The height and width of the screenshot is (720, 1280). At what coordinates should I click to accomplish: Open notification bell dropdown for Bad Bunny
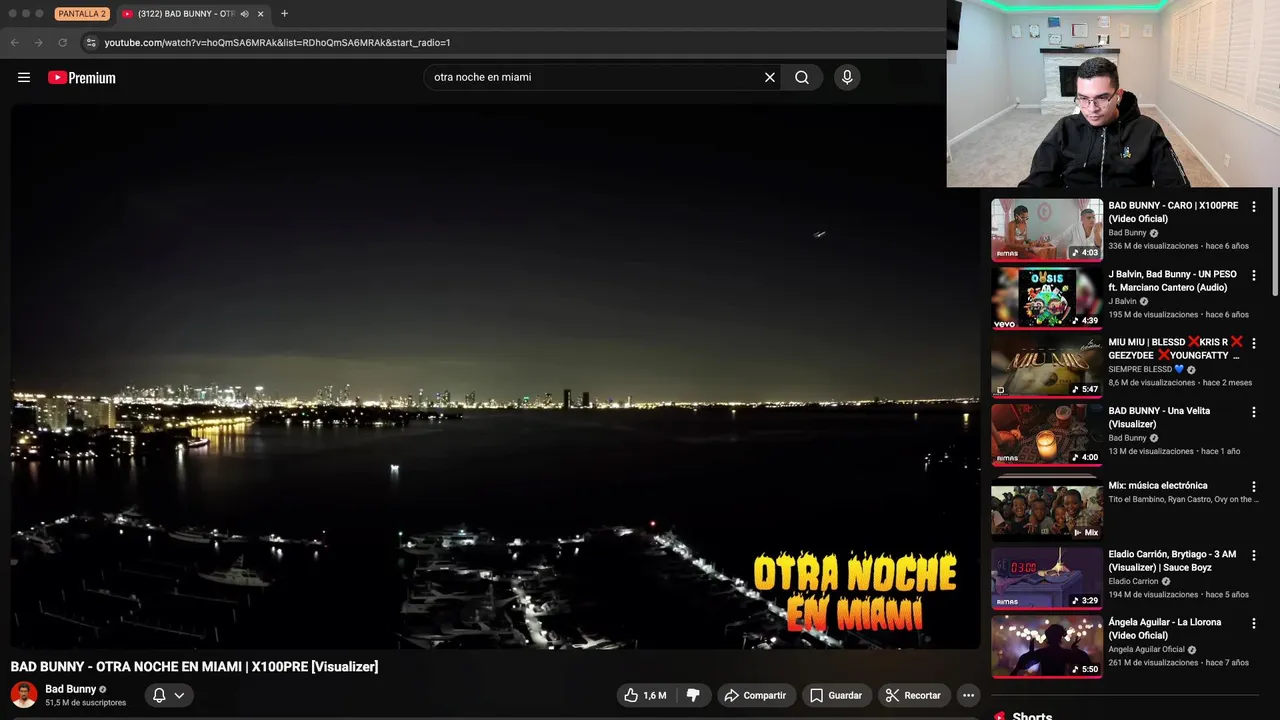[x=169, y=695]
